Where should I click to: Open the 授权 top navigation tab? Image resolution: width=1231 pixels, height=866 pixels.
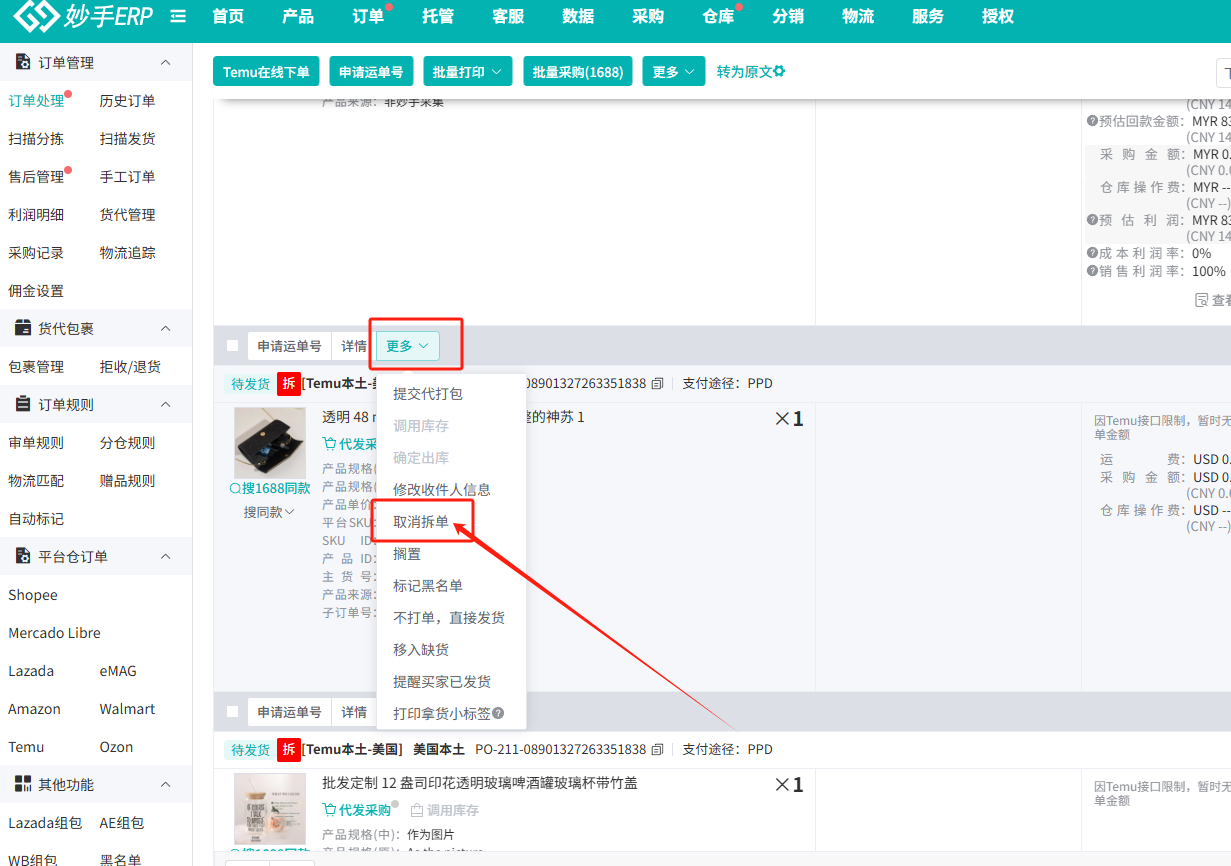(x=998, y=16)
